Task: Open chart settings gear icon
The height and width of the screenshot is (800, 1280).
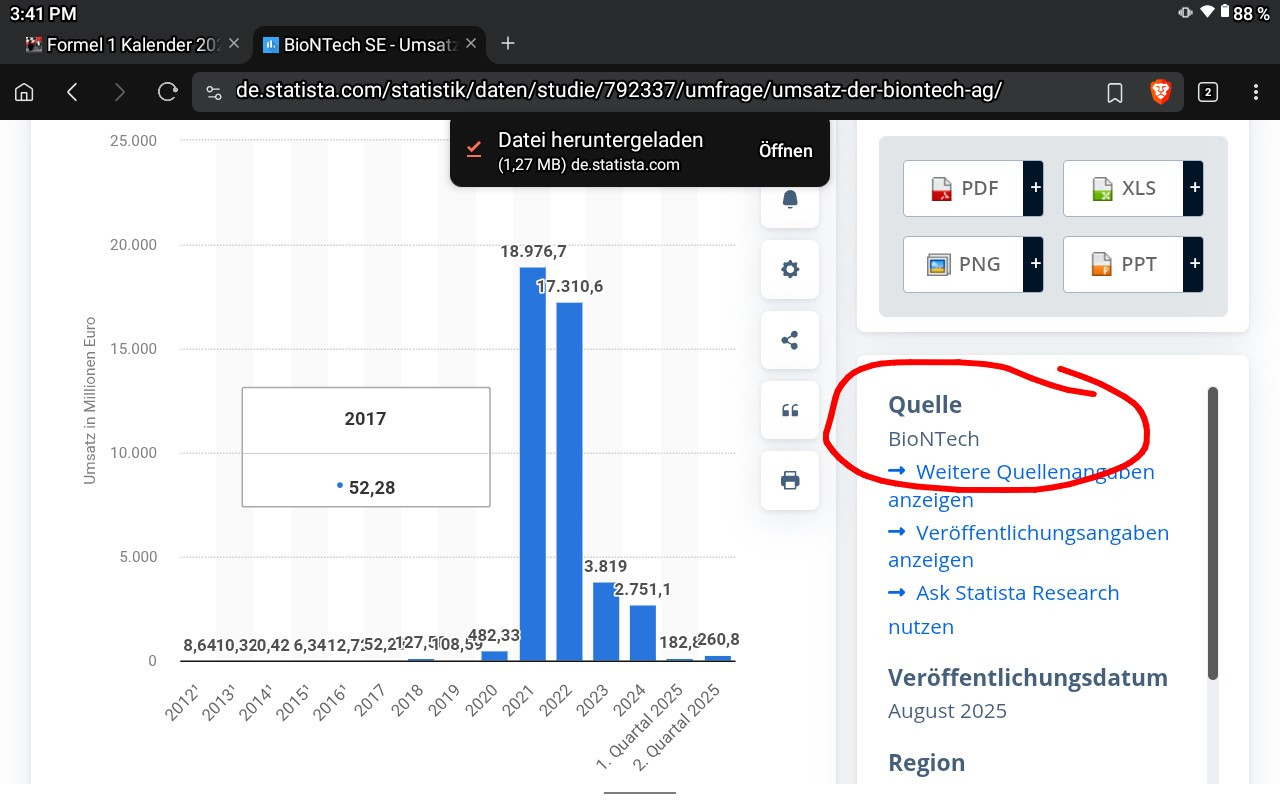Action: tap(790, 269)
